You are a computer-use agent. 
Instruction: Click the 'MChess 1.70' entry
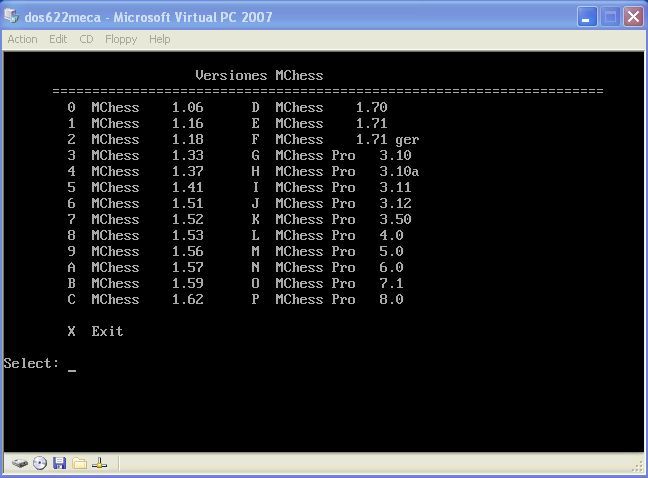pyautogui.click(x=319, y=107)
